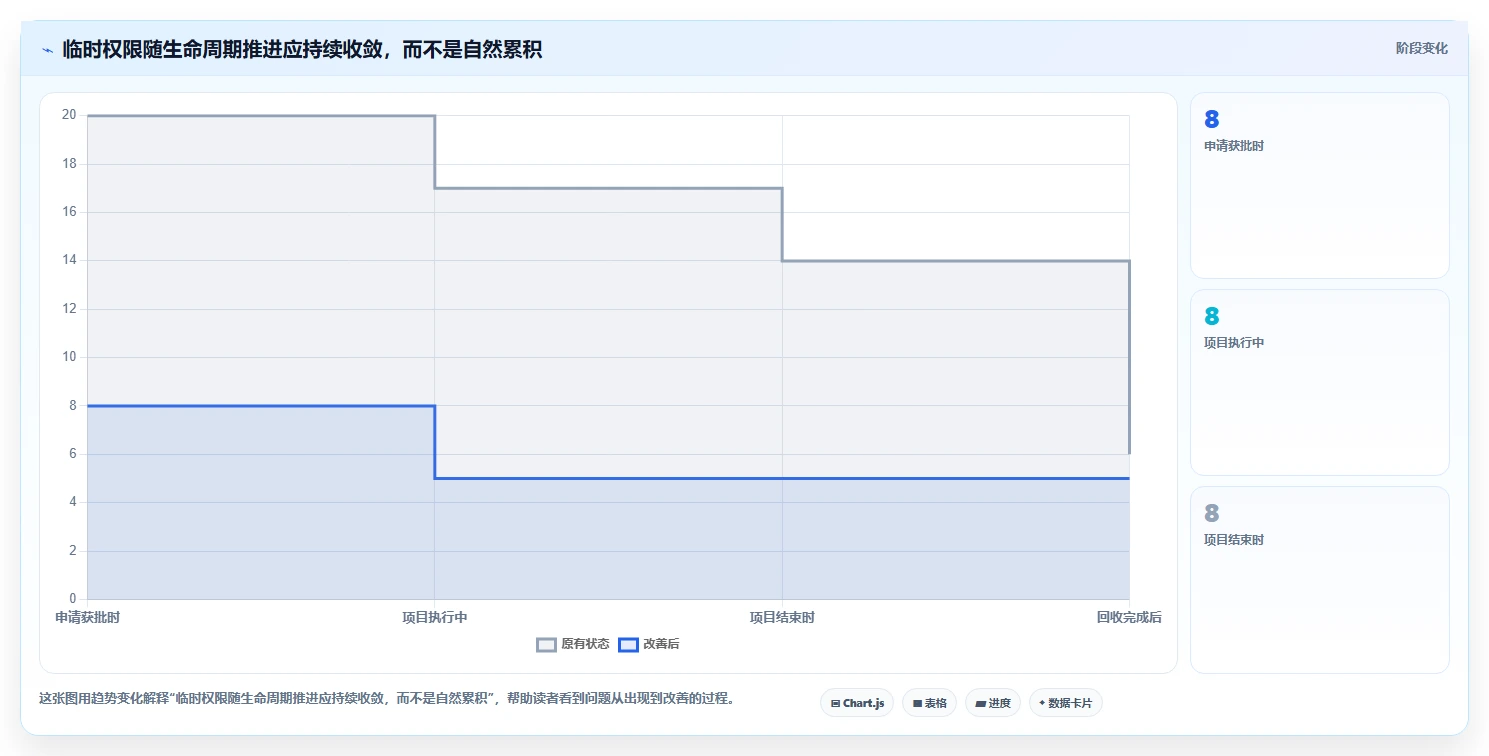Image resolution: width=1489 pixels, height=756 pixels.
Task: Click the Chart.js tag button
Action: click(x=857, y=703)
